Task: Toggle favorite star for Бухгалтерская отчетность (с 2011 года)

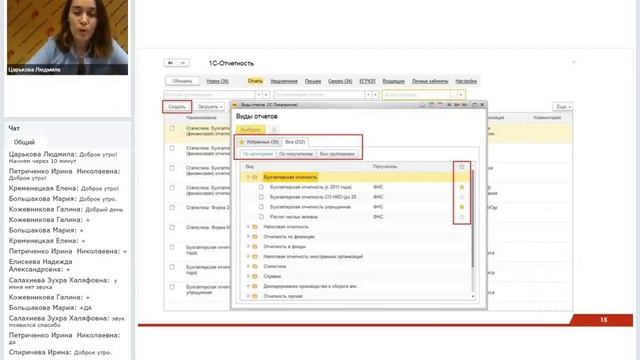Action: pos(462,187)
